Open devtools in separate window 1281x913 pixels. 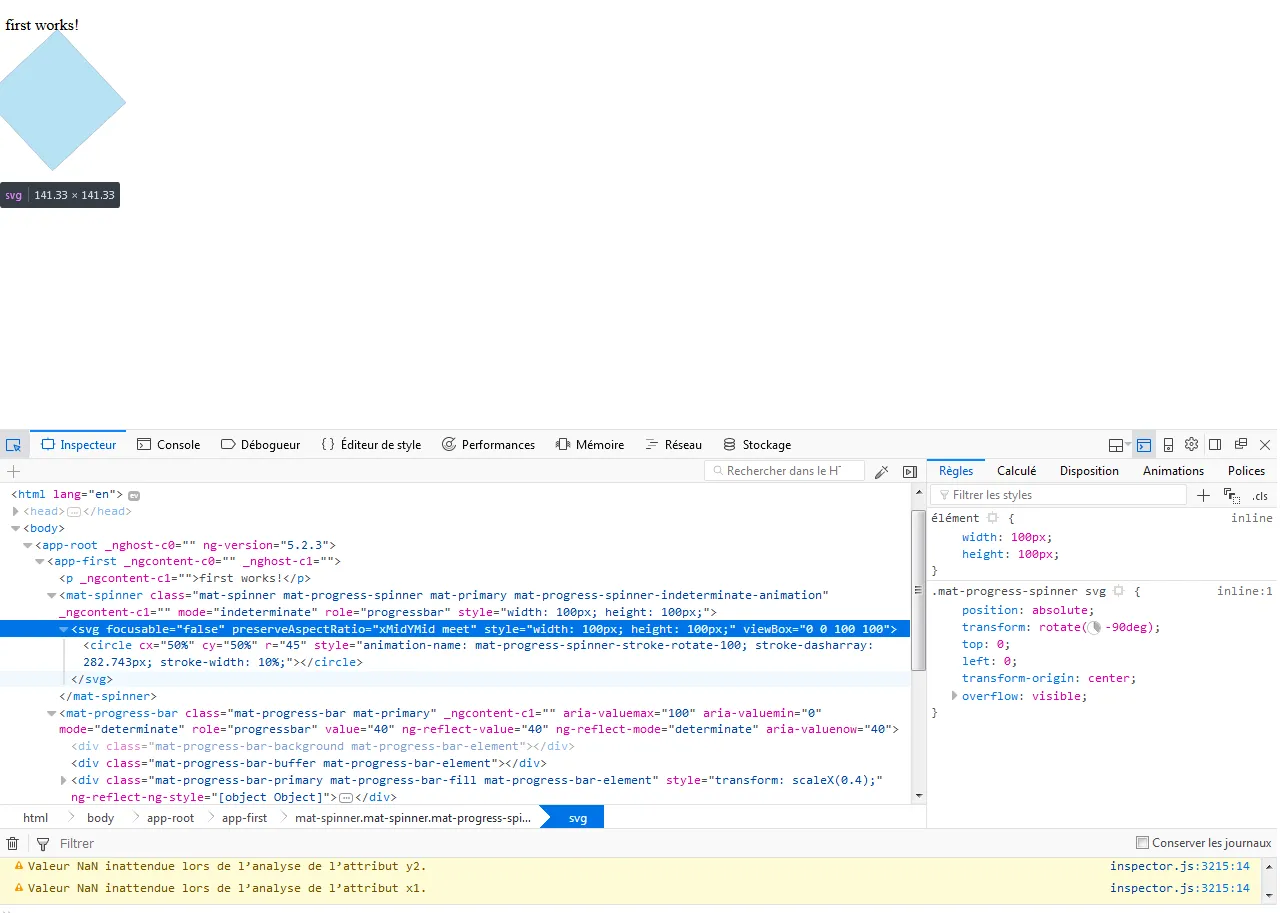[1240, 445]
